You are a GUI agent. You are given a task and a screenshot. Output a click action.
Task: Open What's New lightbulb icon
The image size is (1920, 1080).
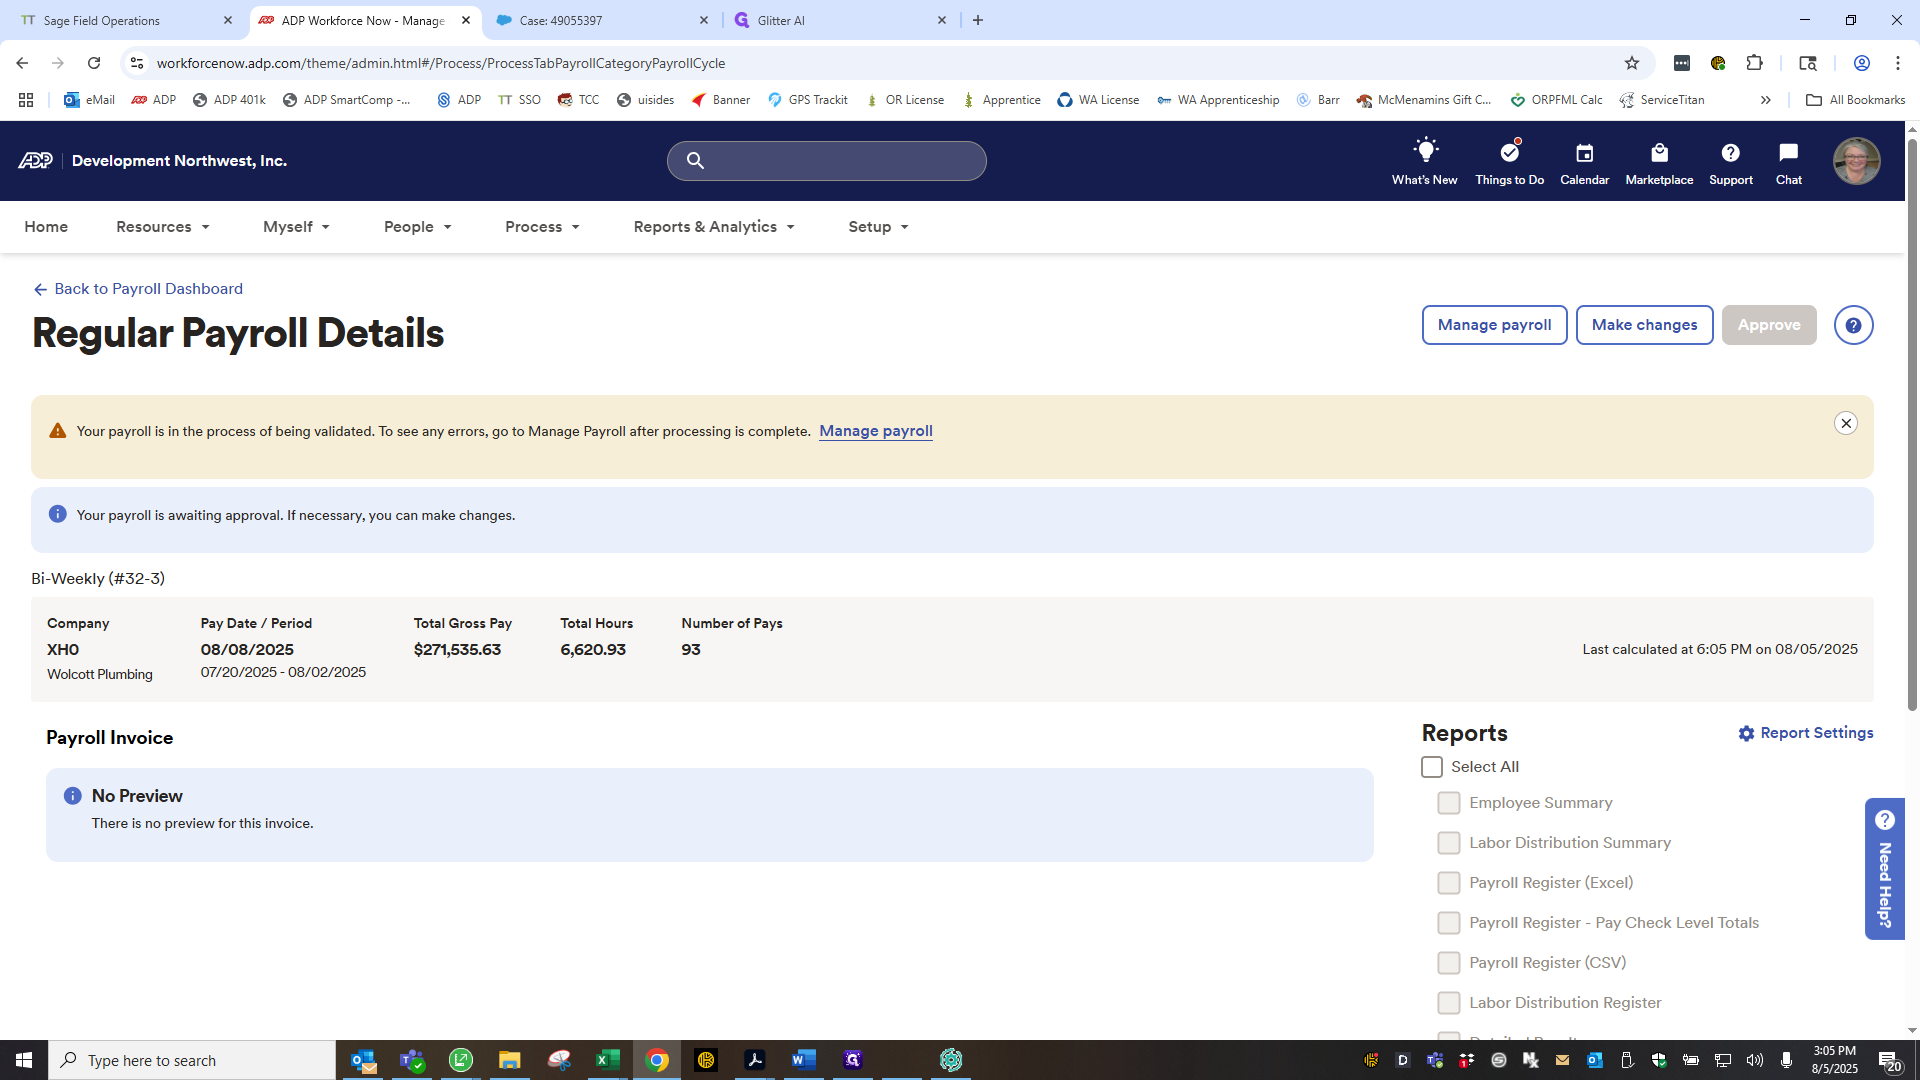point(1425,151)
